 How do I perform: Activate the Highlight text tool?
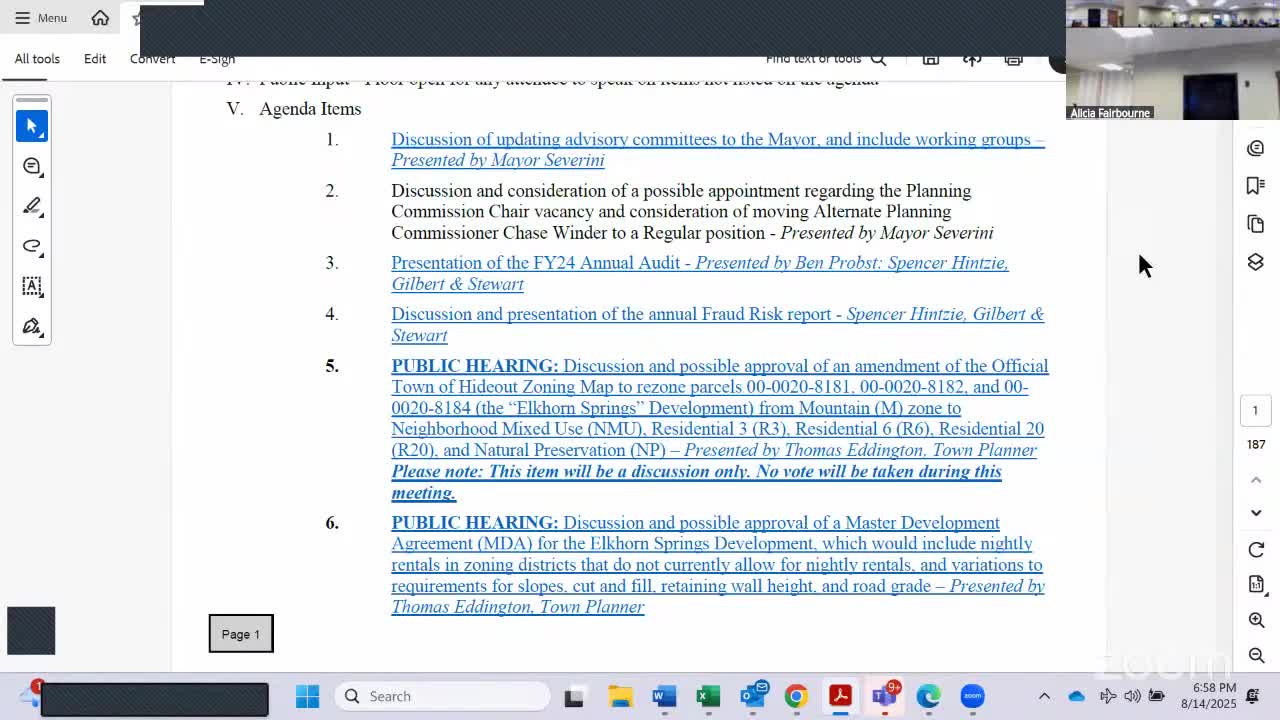(32, 206)
